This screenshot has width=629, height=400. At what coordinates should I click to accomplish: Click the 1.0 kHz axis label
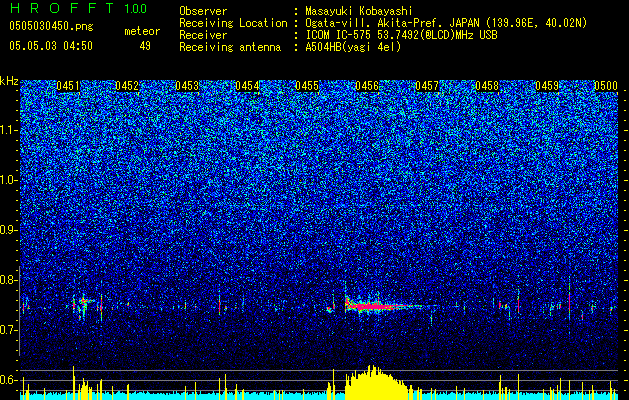coord(9,181)
